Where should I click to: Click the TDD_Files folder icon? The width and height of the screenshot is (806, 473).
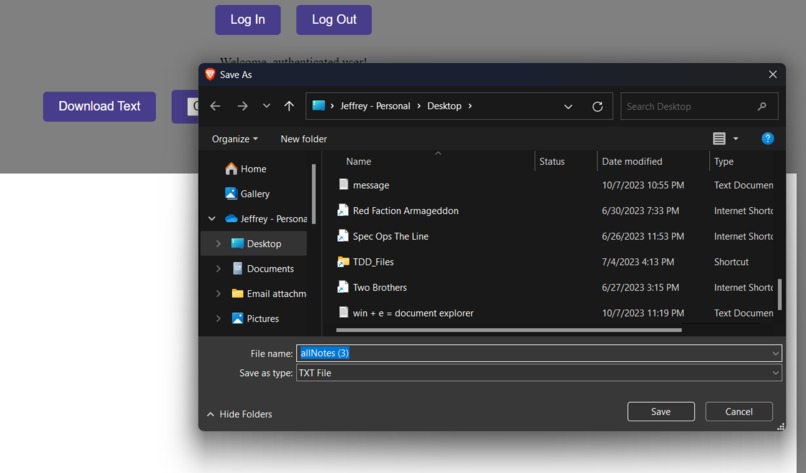click(x=343, y=262)
